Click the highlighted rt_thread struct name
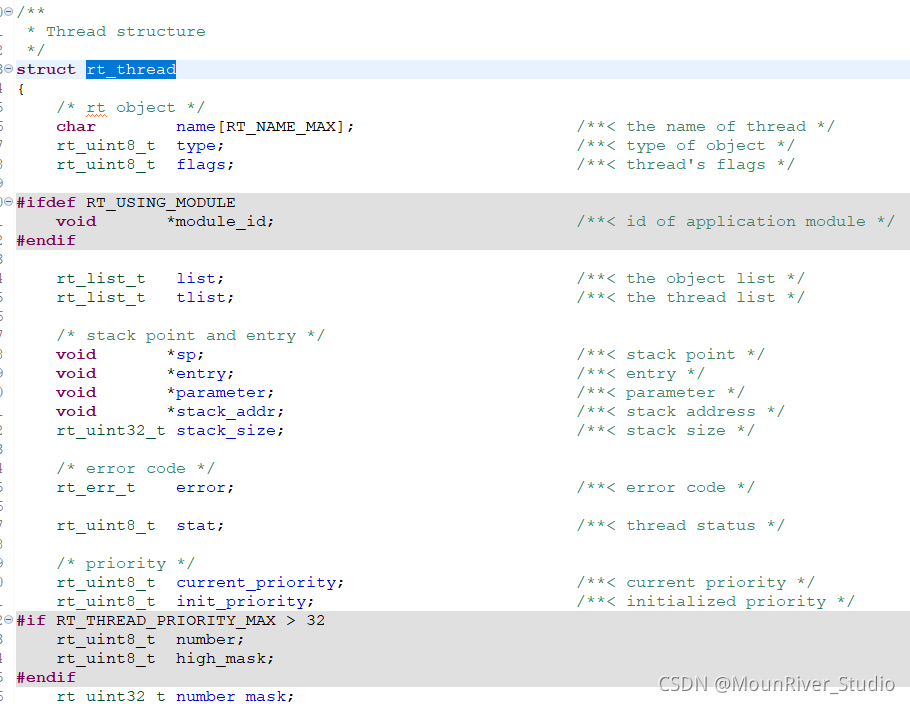 pyautogui.click(x=131, y=70)
